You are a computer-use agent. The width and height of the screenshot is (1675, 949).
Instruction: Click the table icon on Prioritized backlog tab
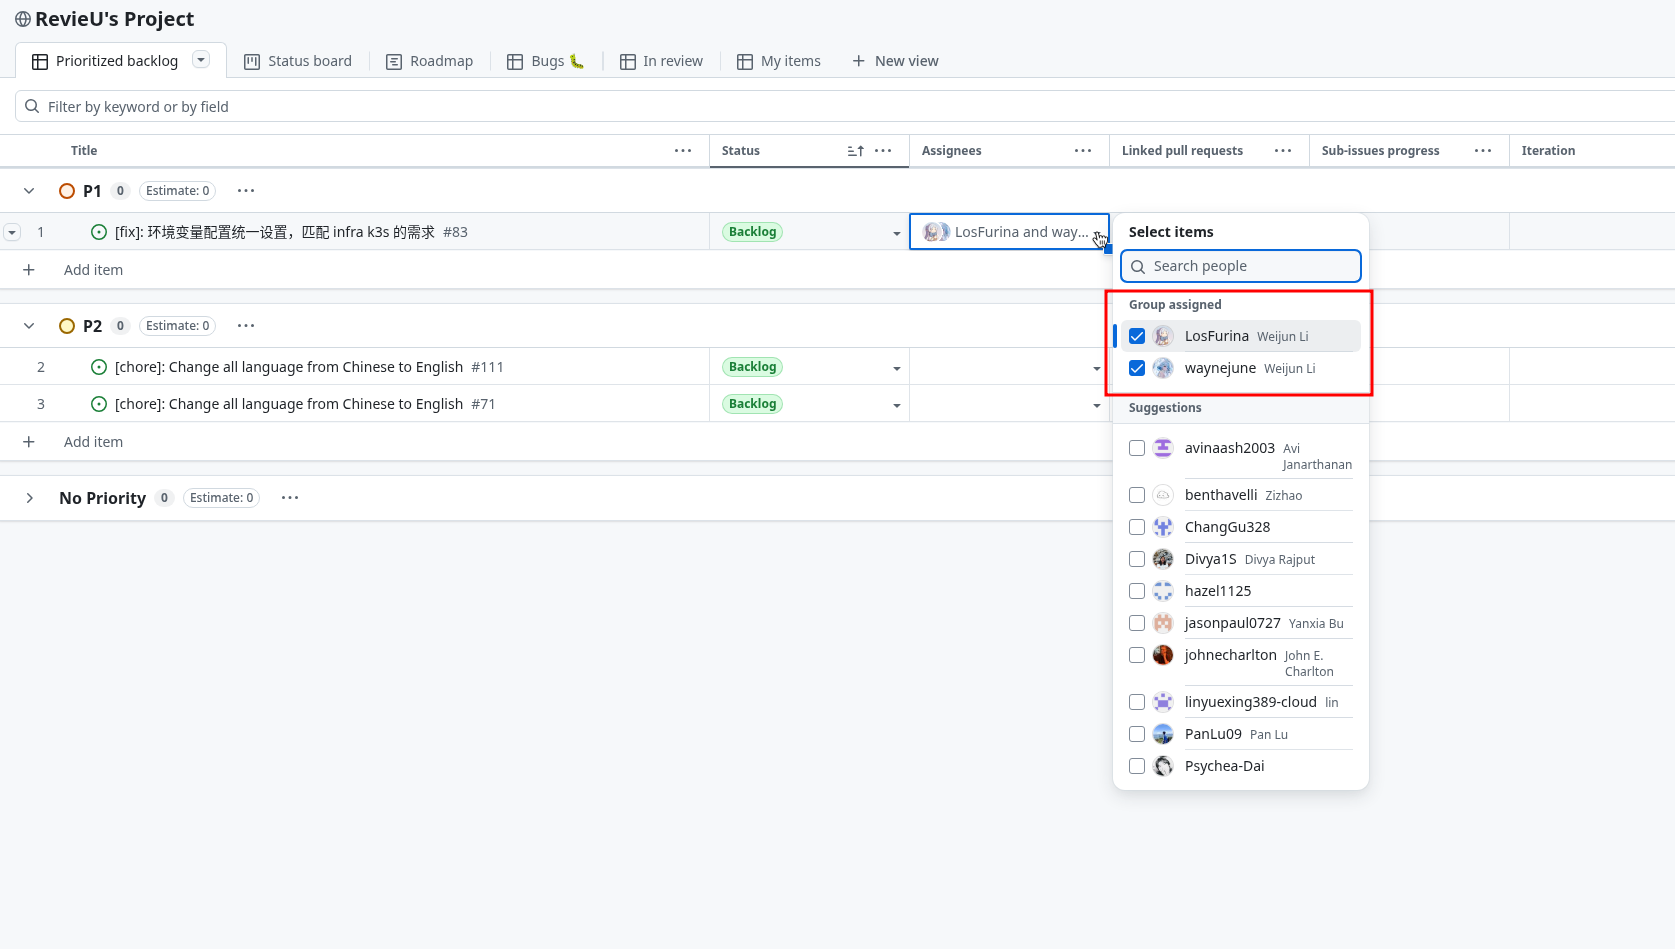tap(40, 60)
